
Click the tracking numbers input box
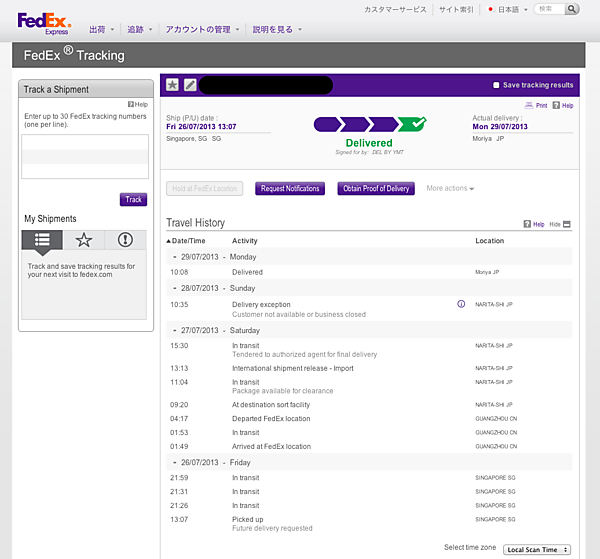point(84,157)
